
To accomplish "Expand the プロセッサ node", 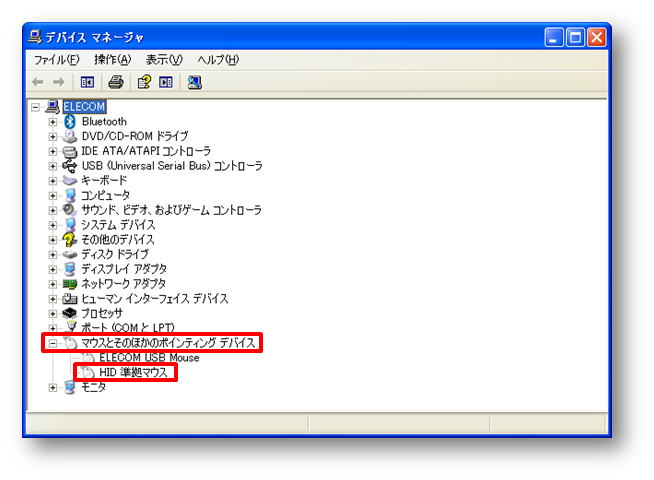I will pyautogui.click(x=53, y=314).
